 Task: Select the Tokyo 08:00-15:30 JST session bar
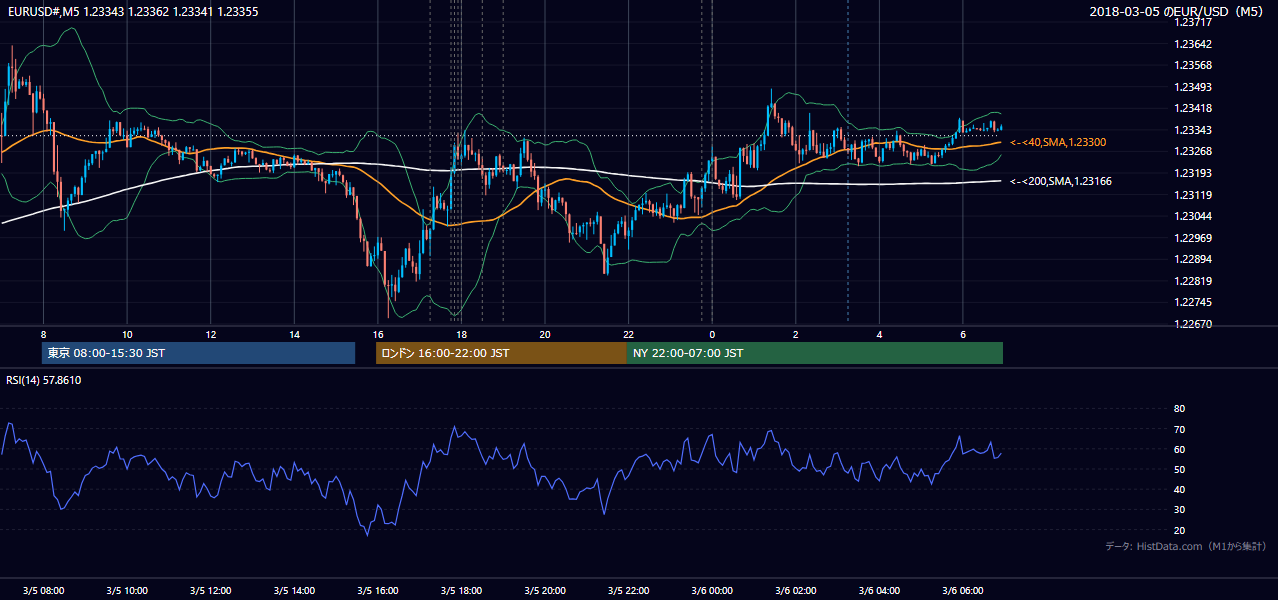click(x=199, y=353)
